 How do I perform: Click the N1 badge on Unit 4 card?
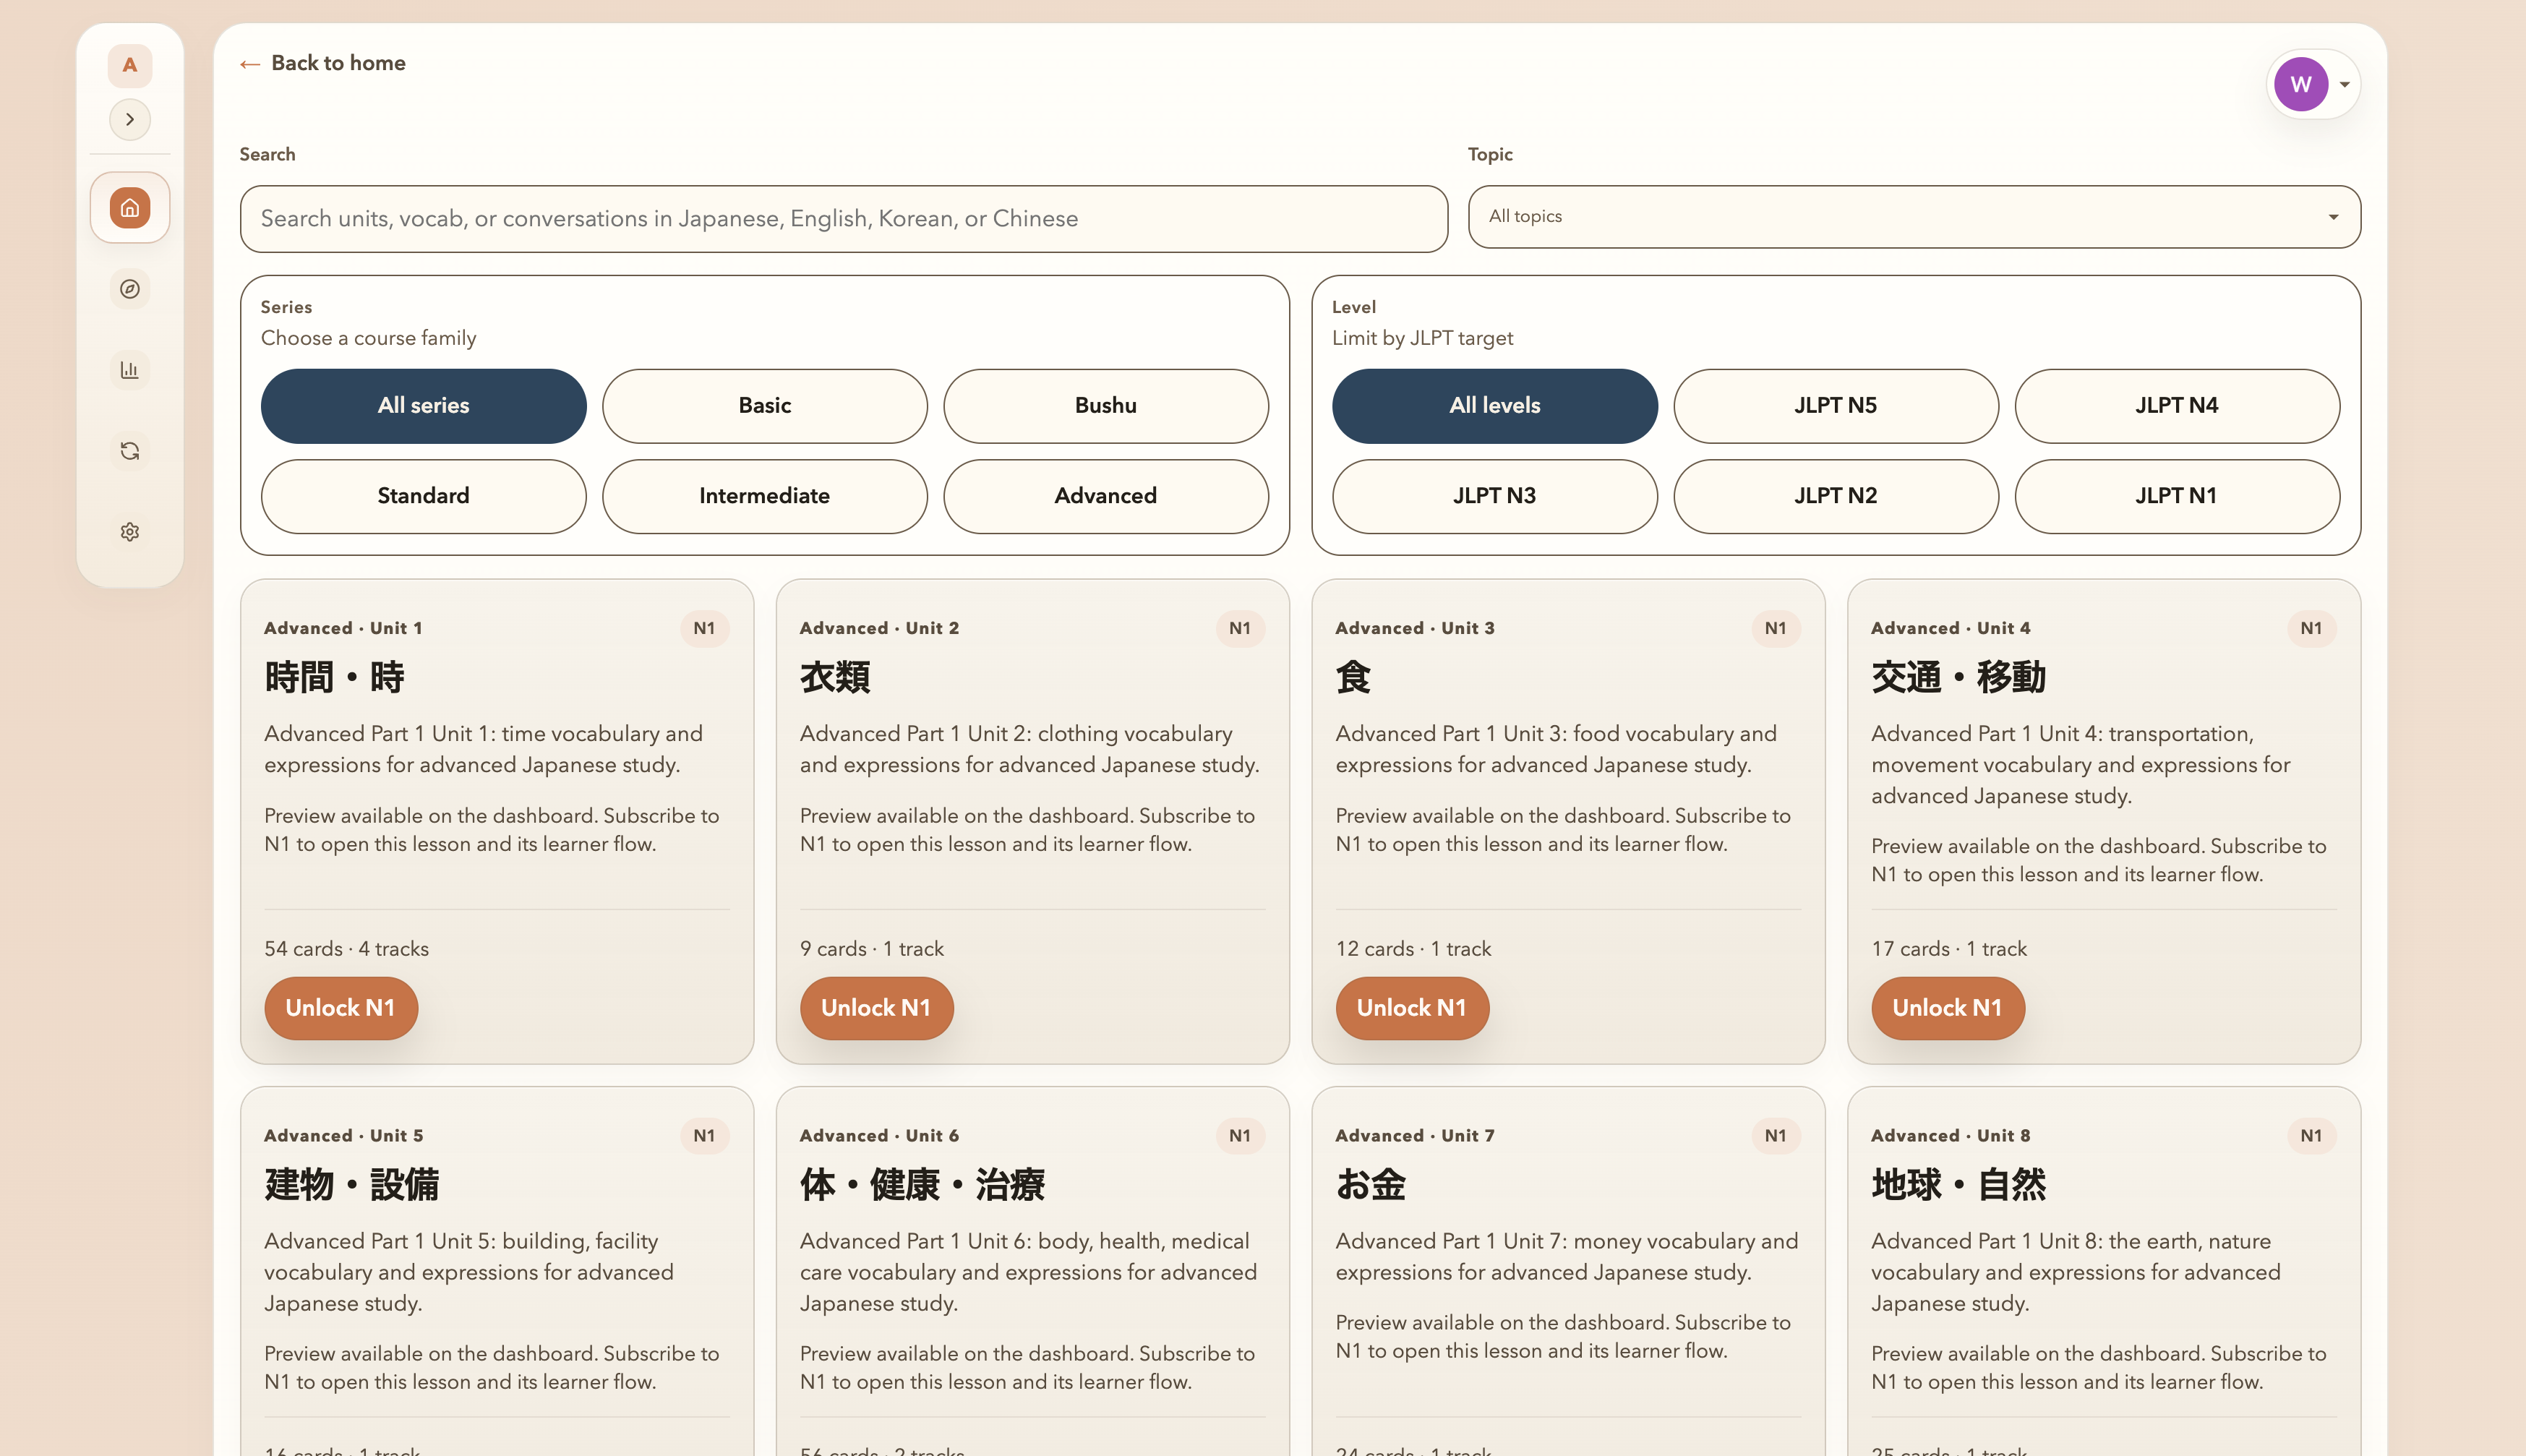(x=2311, y=628)
